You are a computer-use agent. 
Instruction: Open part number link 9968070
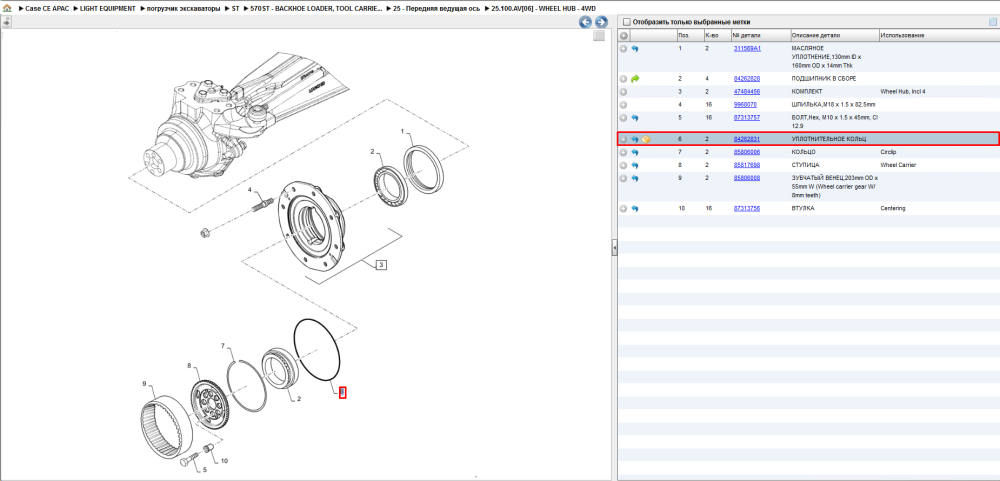(745, 105)
